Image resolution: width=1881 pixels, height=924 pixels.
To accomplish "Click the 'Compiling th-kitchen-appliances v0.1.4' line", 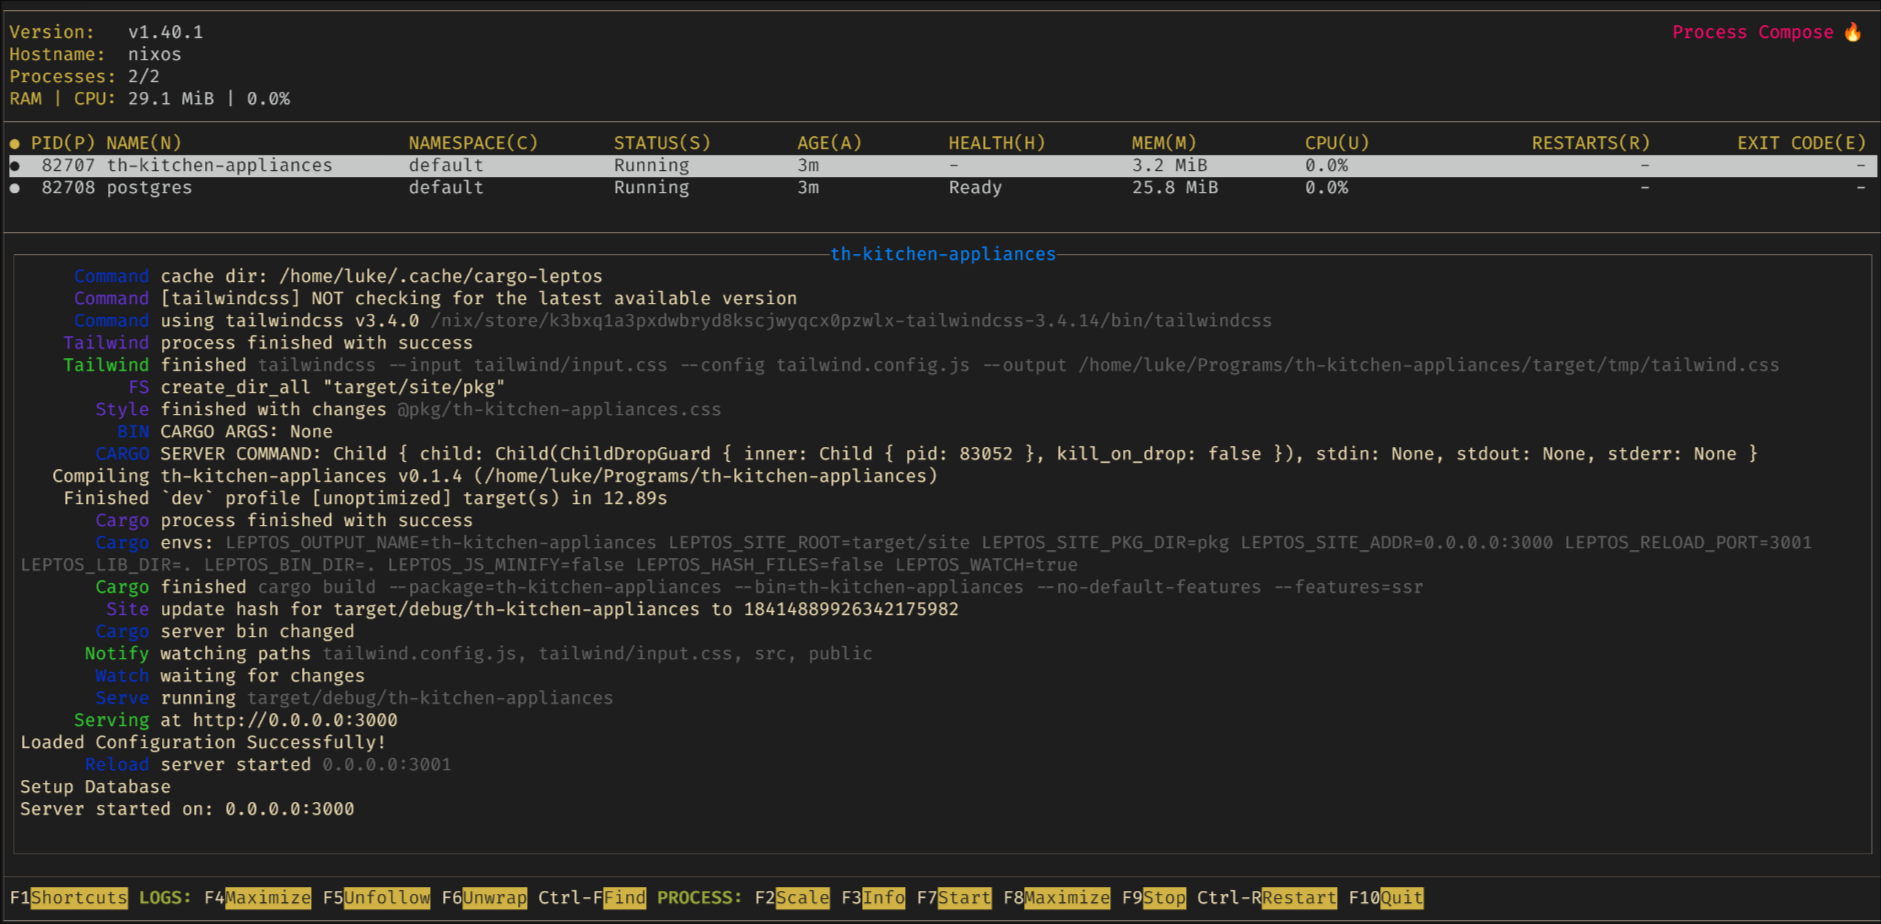I will point(495,475).
